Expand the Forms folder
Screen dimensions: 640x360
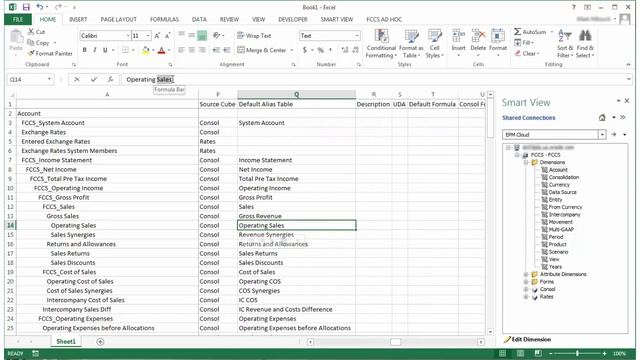(x=526, y=282)
